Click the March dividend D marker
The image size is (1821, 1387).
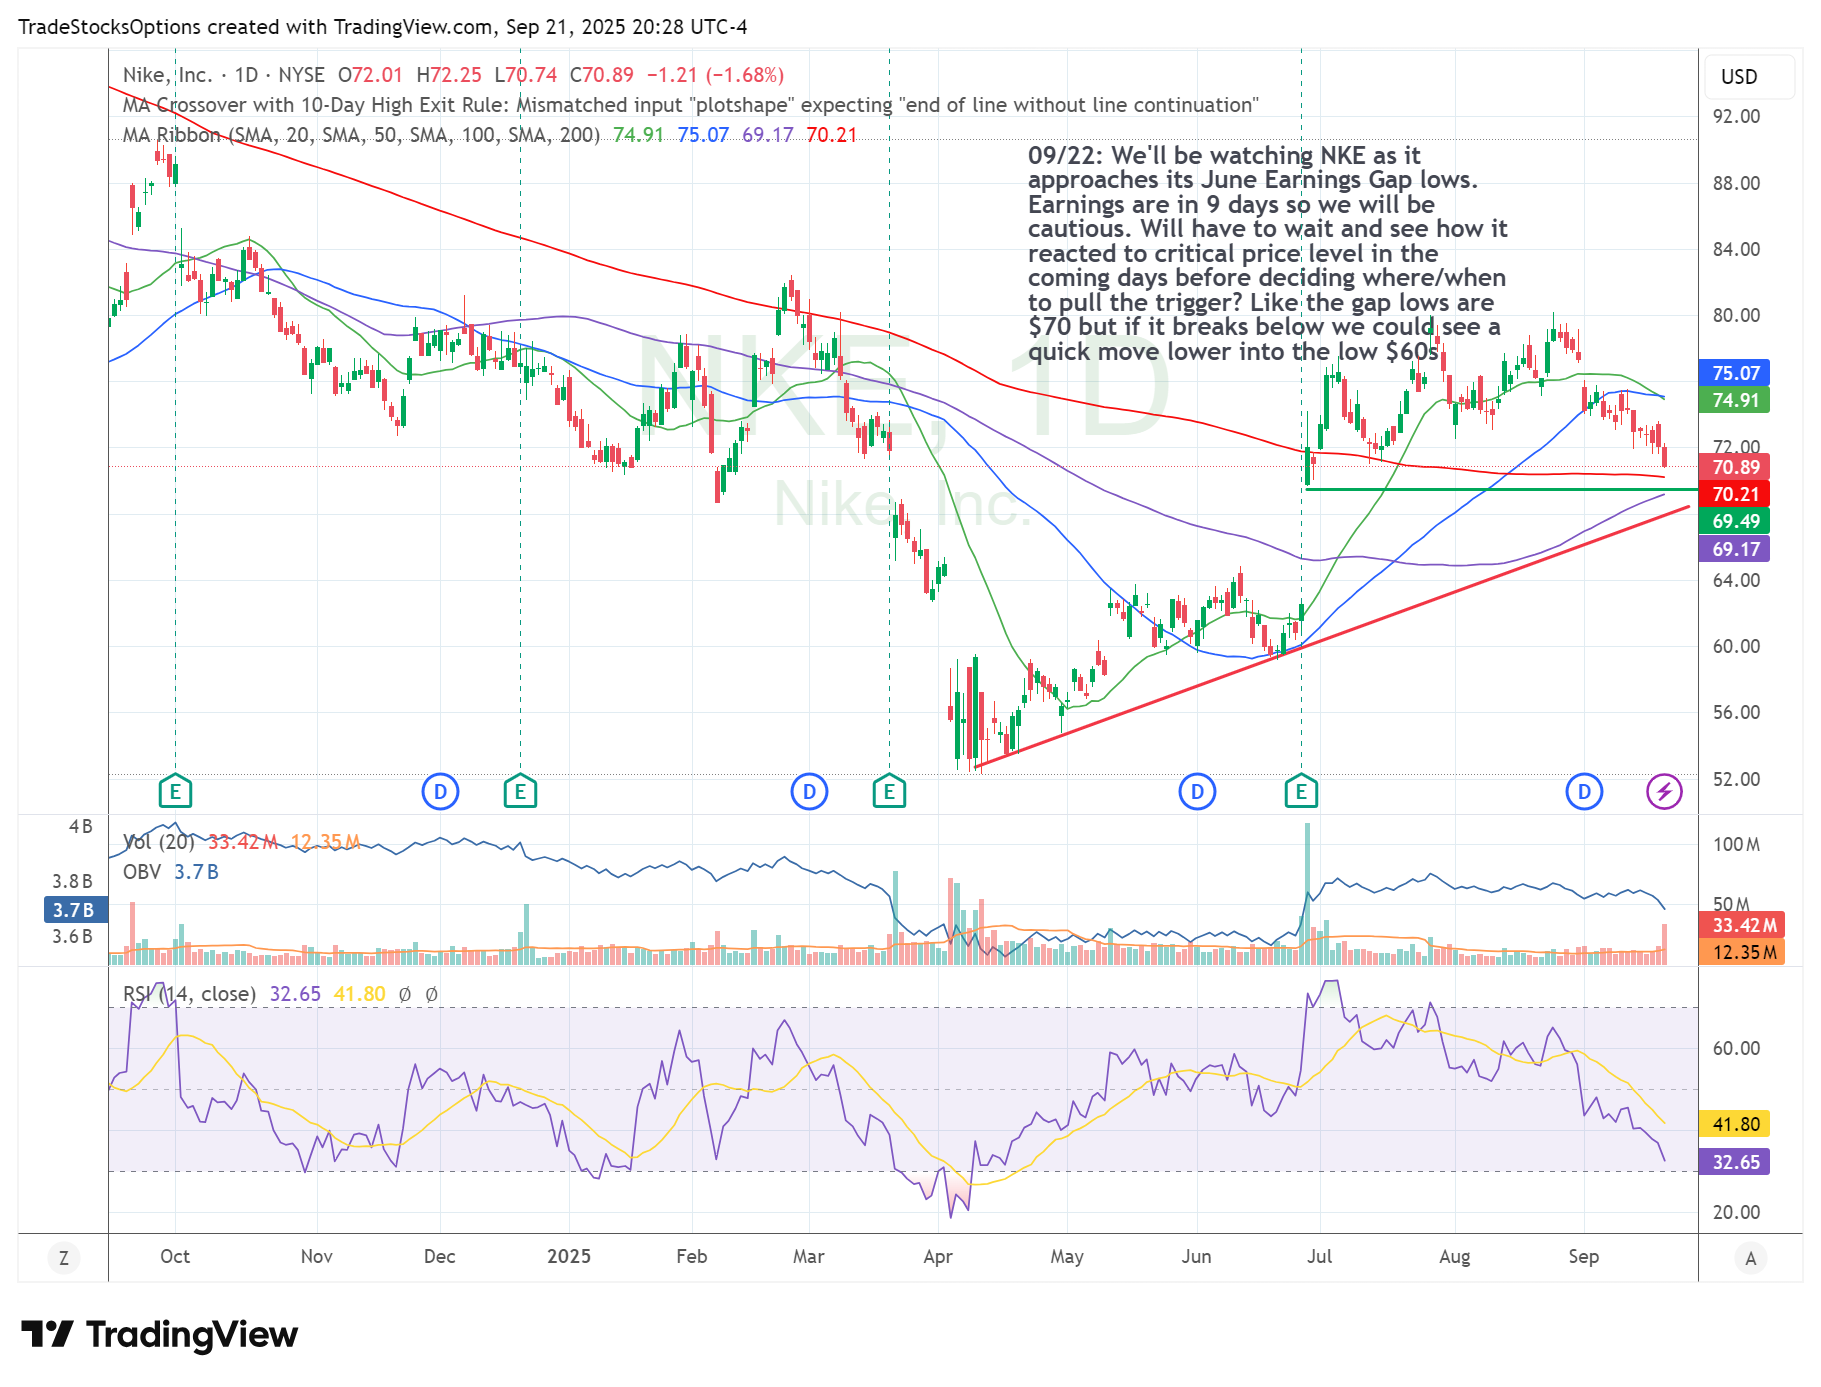[809, 793]
